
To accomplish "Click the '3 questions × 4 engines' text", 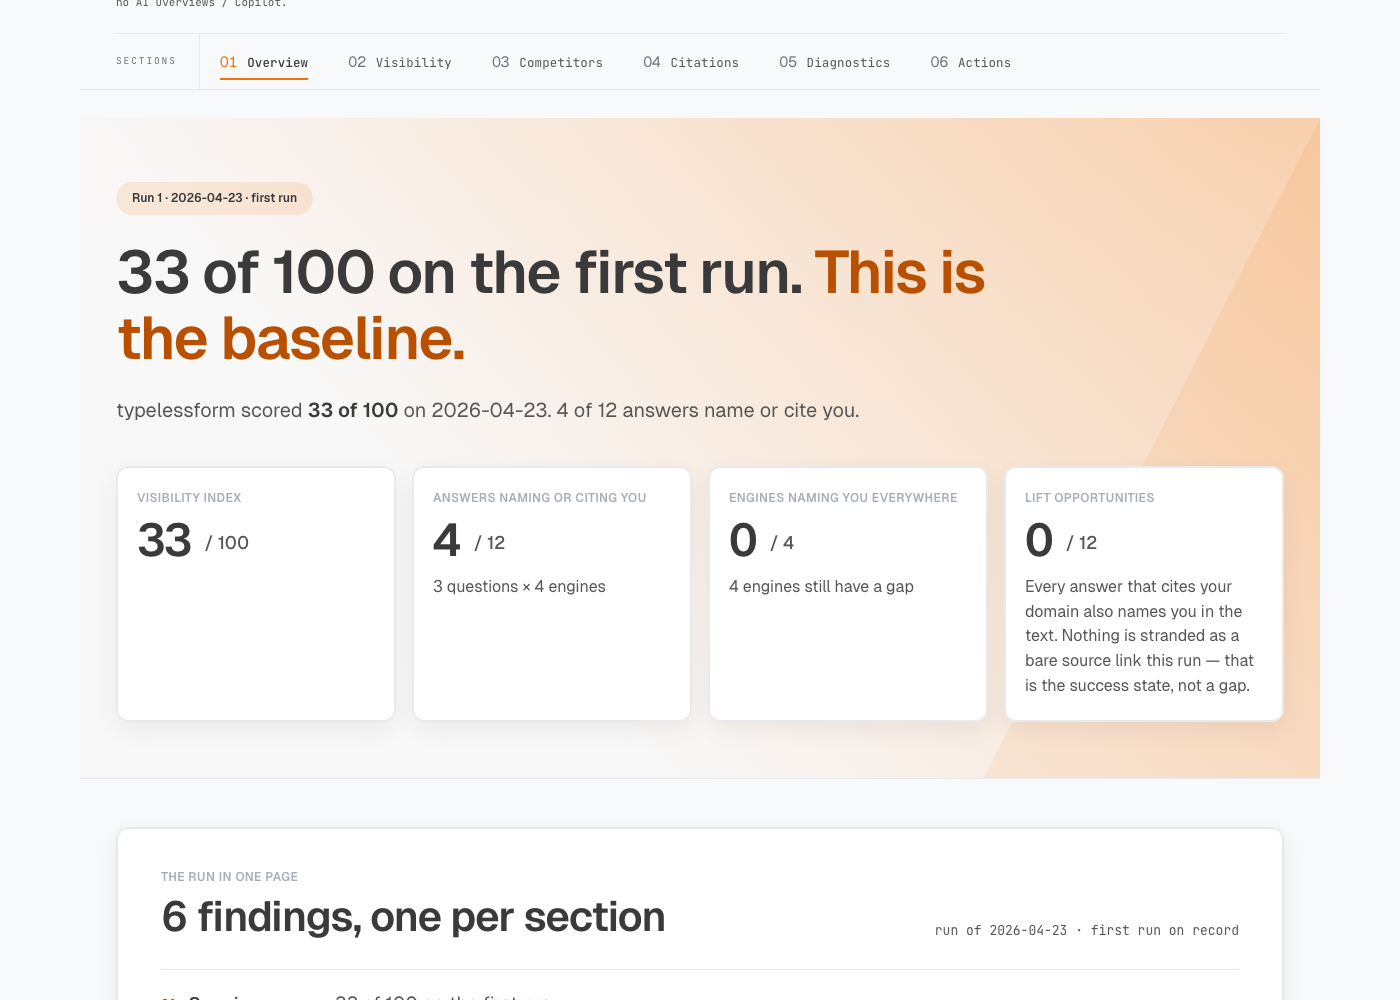I will (x=519, y=587).
